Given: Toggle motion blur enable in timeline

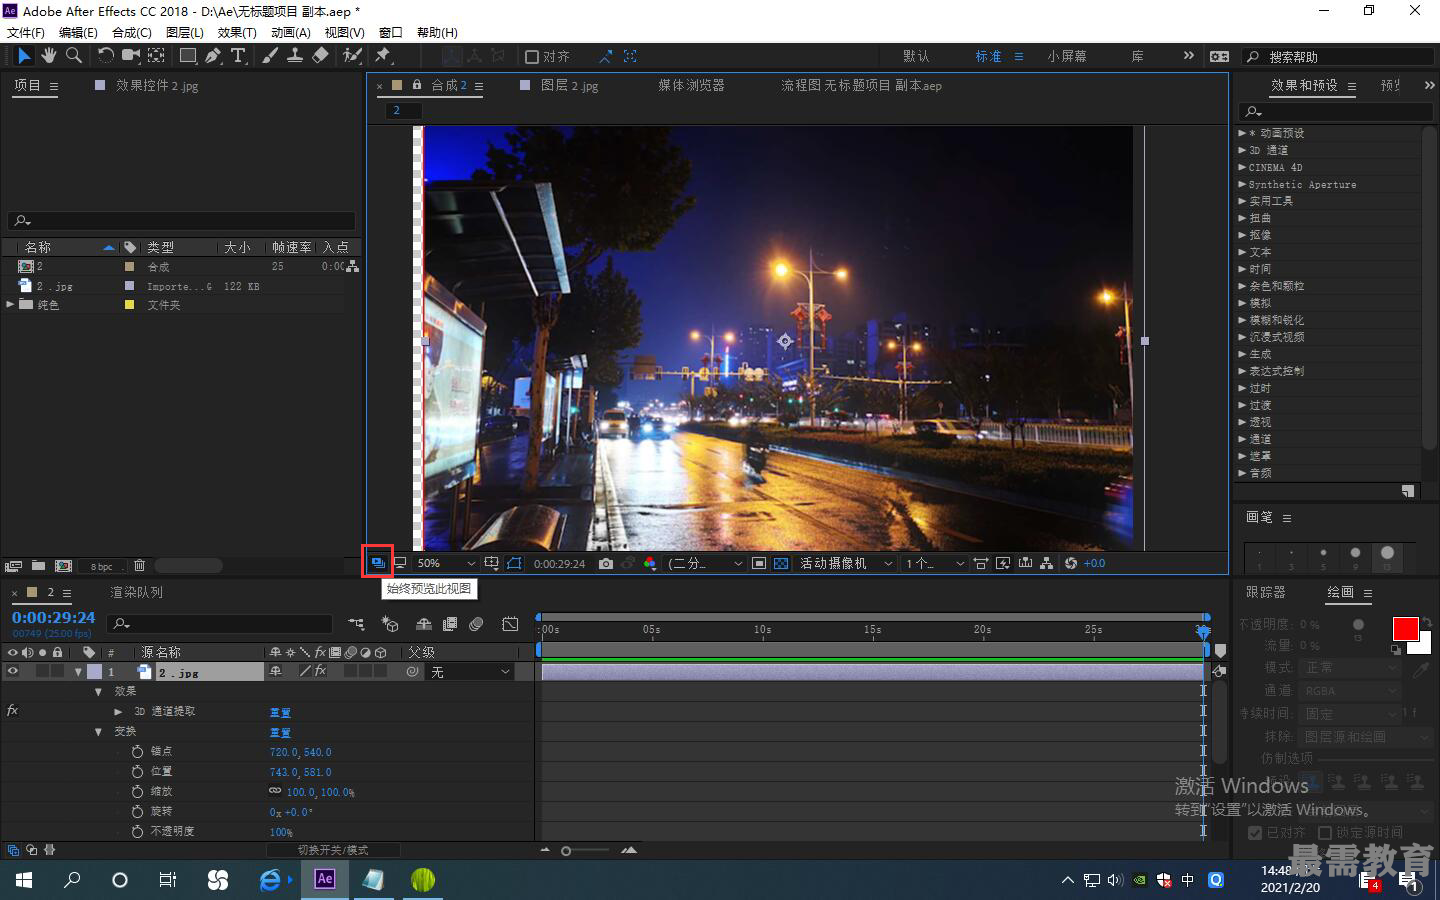Looking at the screenshot, I should point(476,624).
